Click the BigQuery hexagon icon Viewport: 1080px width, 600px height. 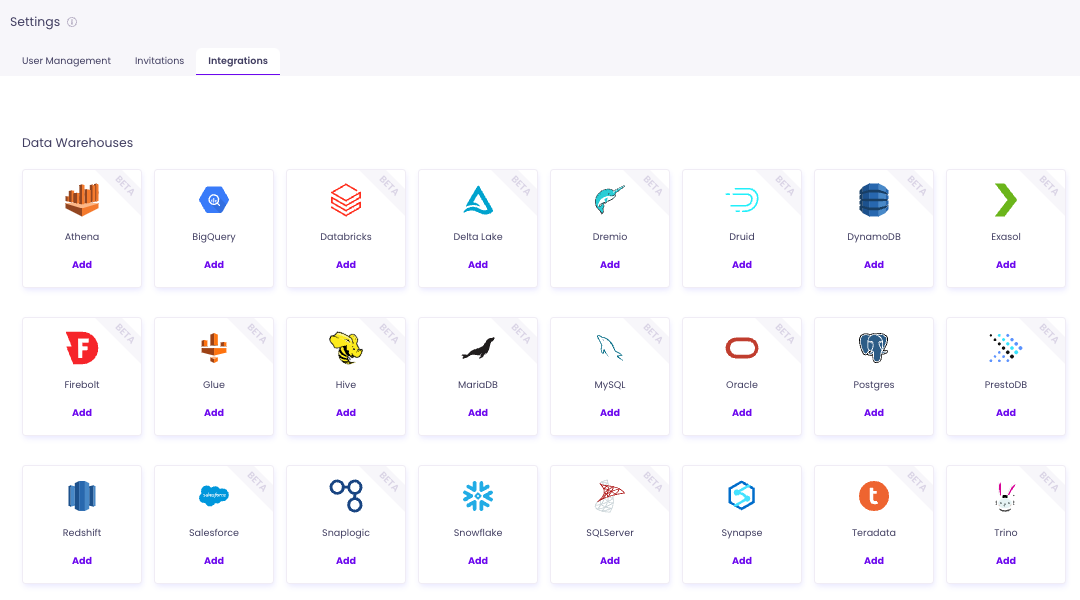click(x=214, y=200)
